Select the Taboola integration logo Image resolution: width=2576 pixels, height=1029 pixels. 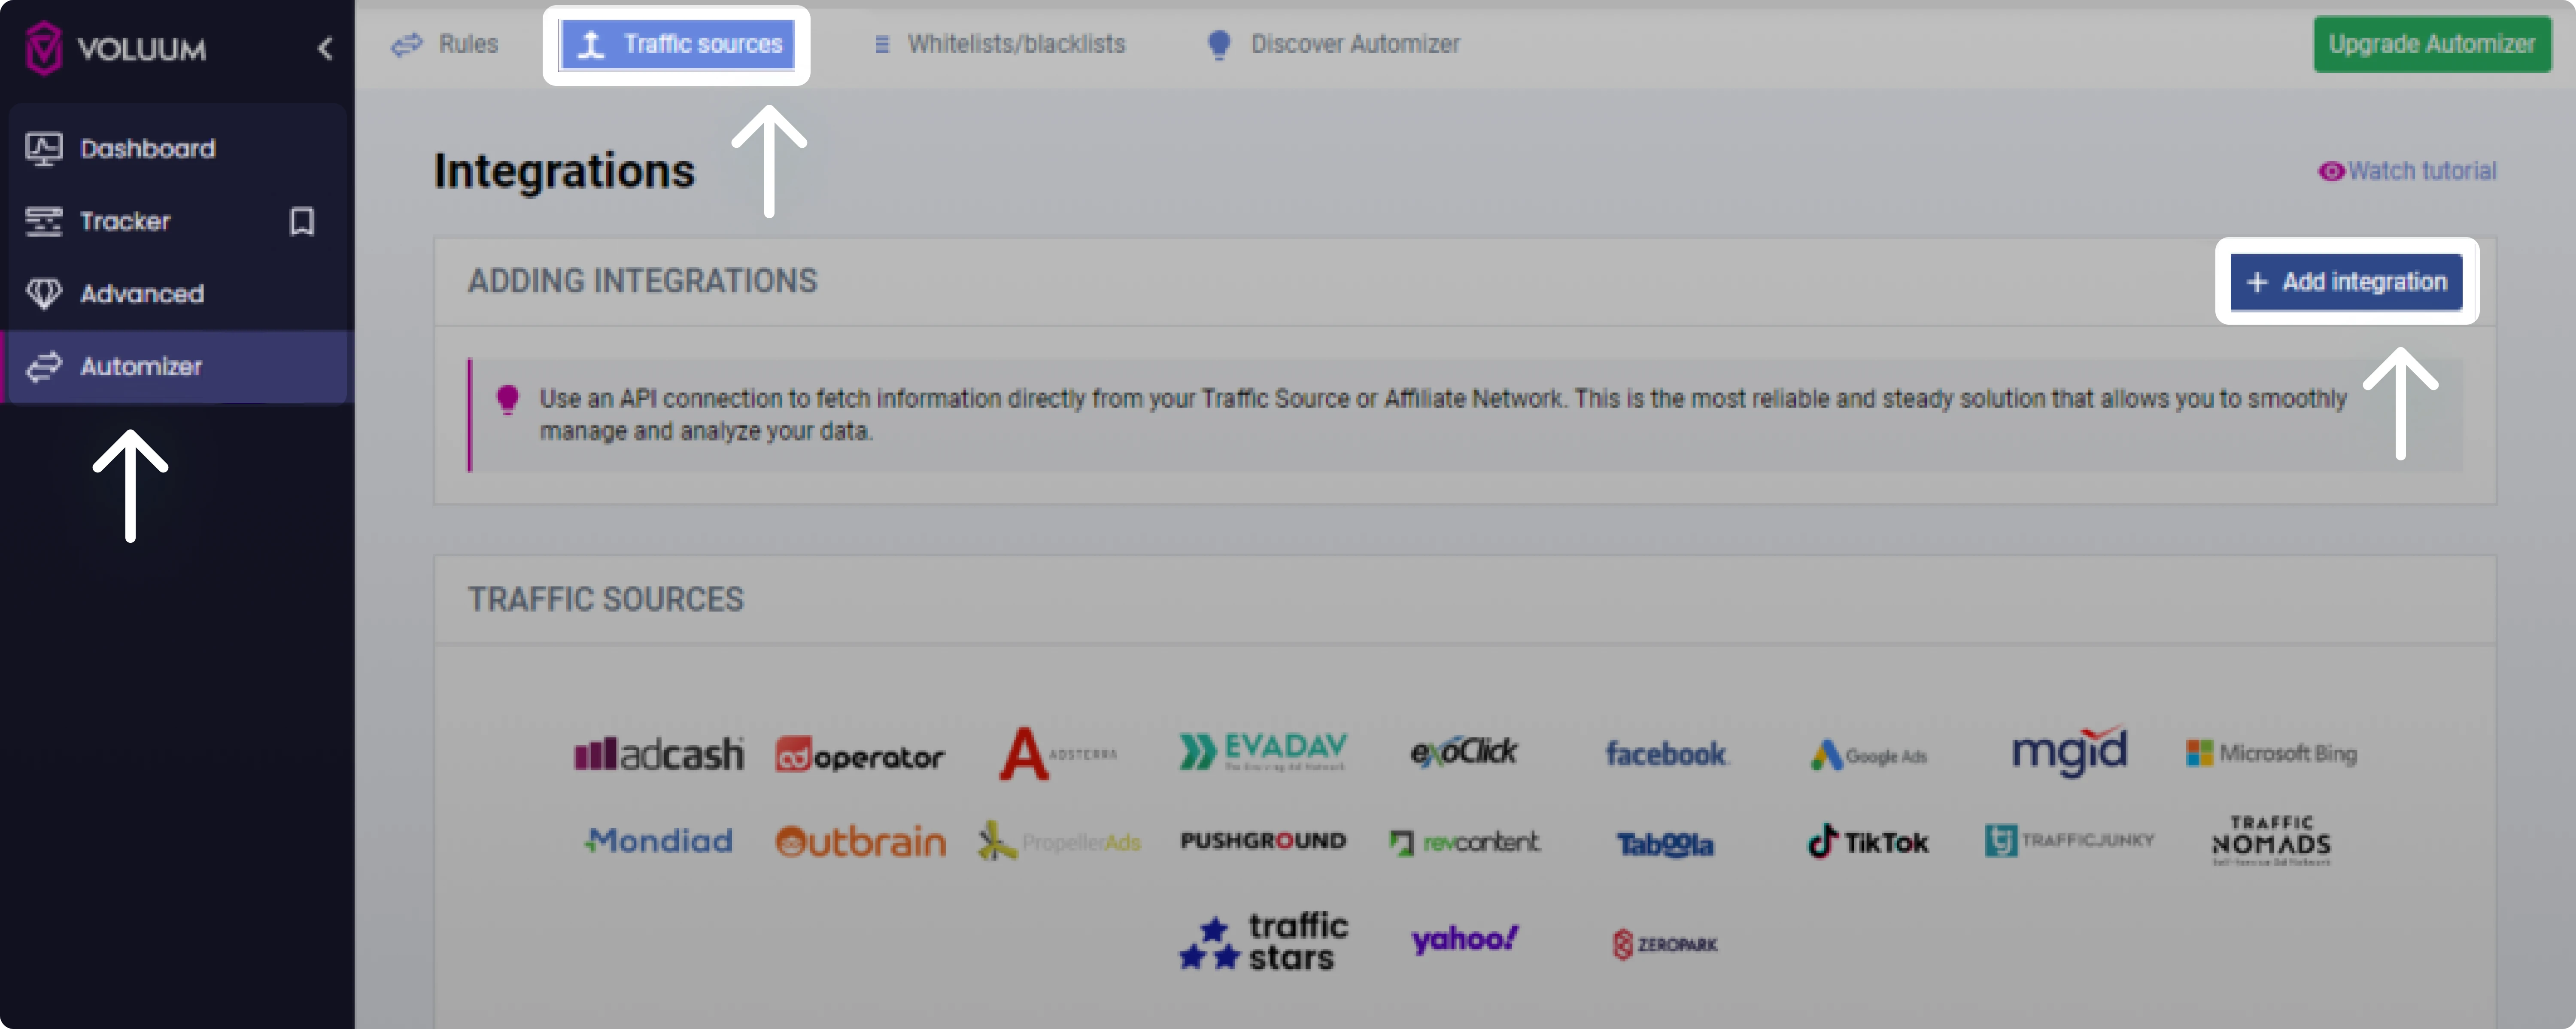(x=1665, y=844)
